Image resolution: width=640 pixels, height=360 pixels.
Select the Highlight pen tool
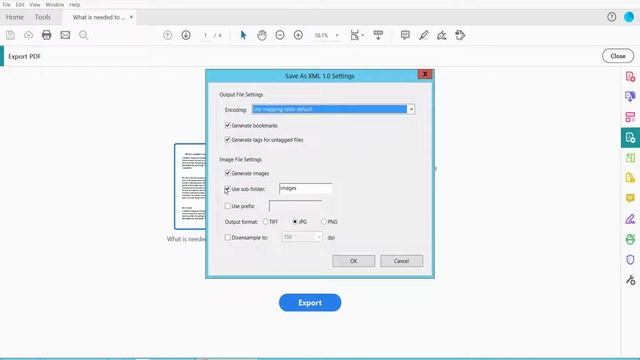pyautogui.click(x=423, y=35)
